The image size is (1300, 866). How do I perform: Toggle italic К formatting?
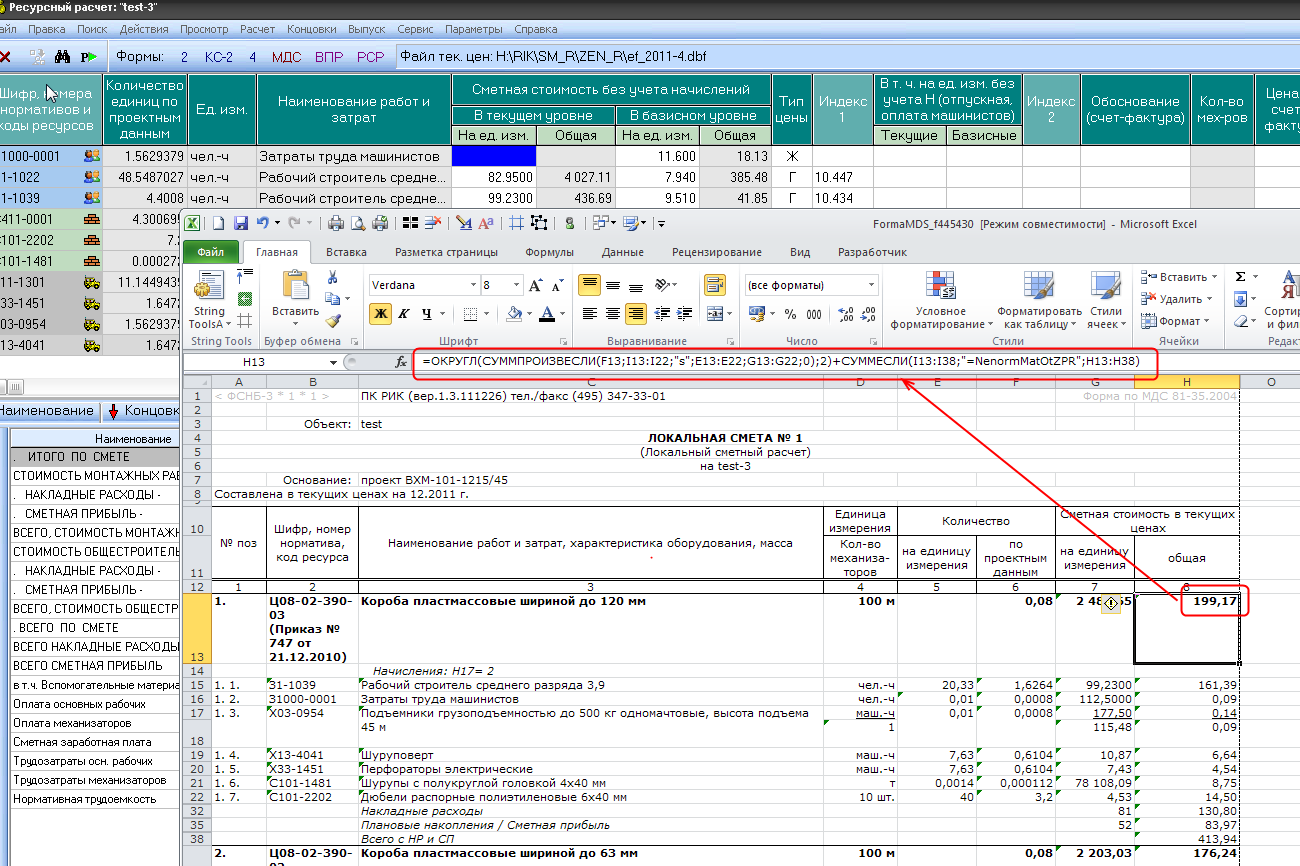pos(403,314)
